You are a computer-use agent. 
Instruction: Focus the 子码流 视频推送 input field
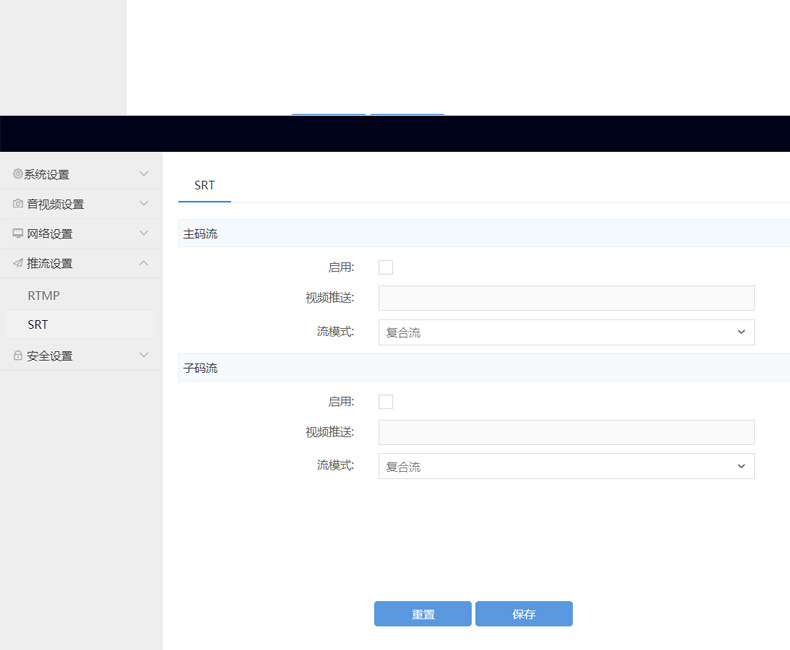(566, 432)
